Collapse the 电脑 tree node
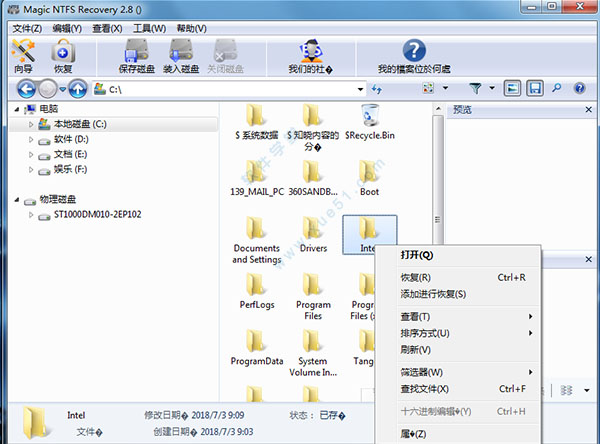This screenshot has width=600, height=444. pyautogui.click(x=17, y=109)
